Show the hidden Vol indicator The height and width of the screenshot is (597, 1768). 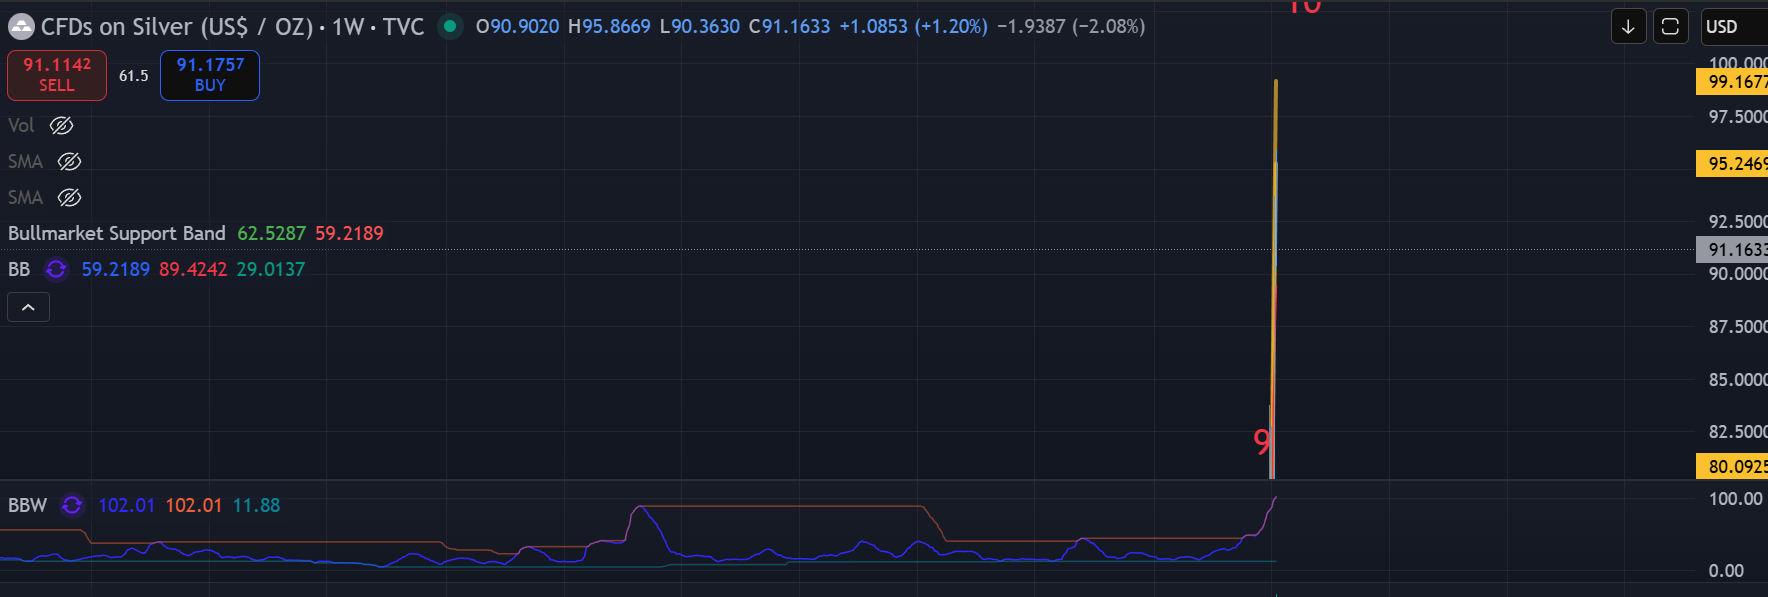(x=62, y=125)
